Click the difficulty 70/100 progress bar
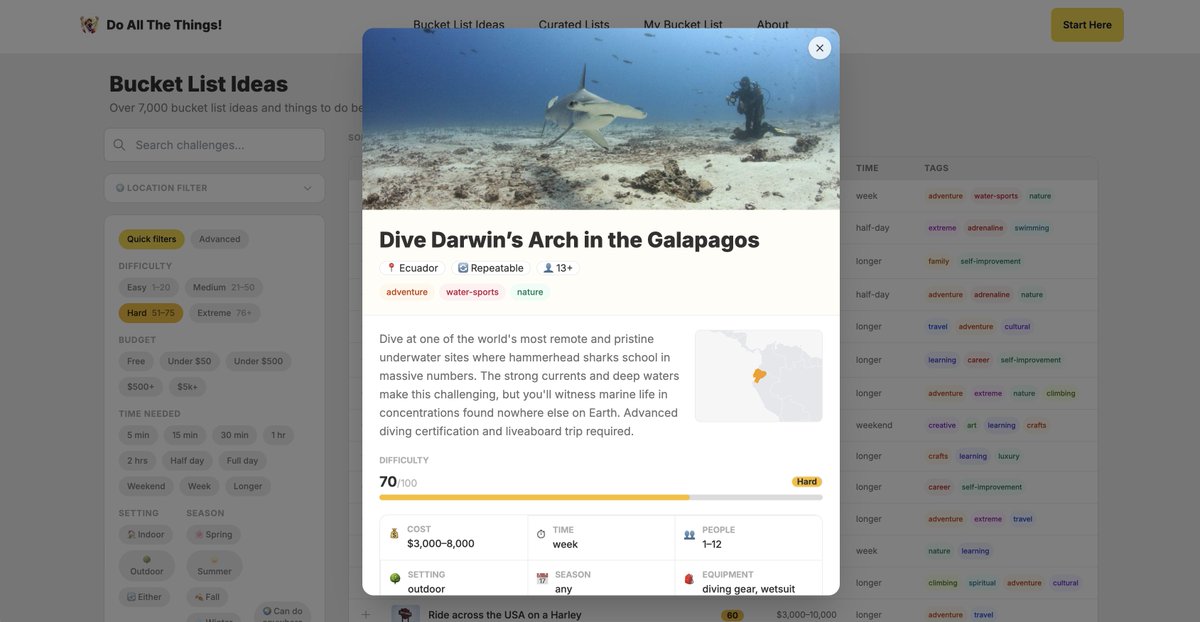Image resolution: width=1200 pixels, height=622 pixels. coord(601,497)
